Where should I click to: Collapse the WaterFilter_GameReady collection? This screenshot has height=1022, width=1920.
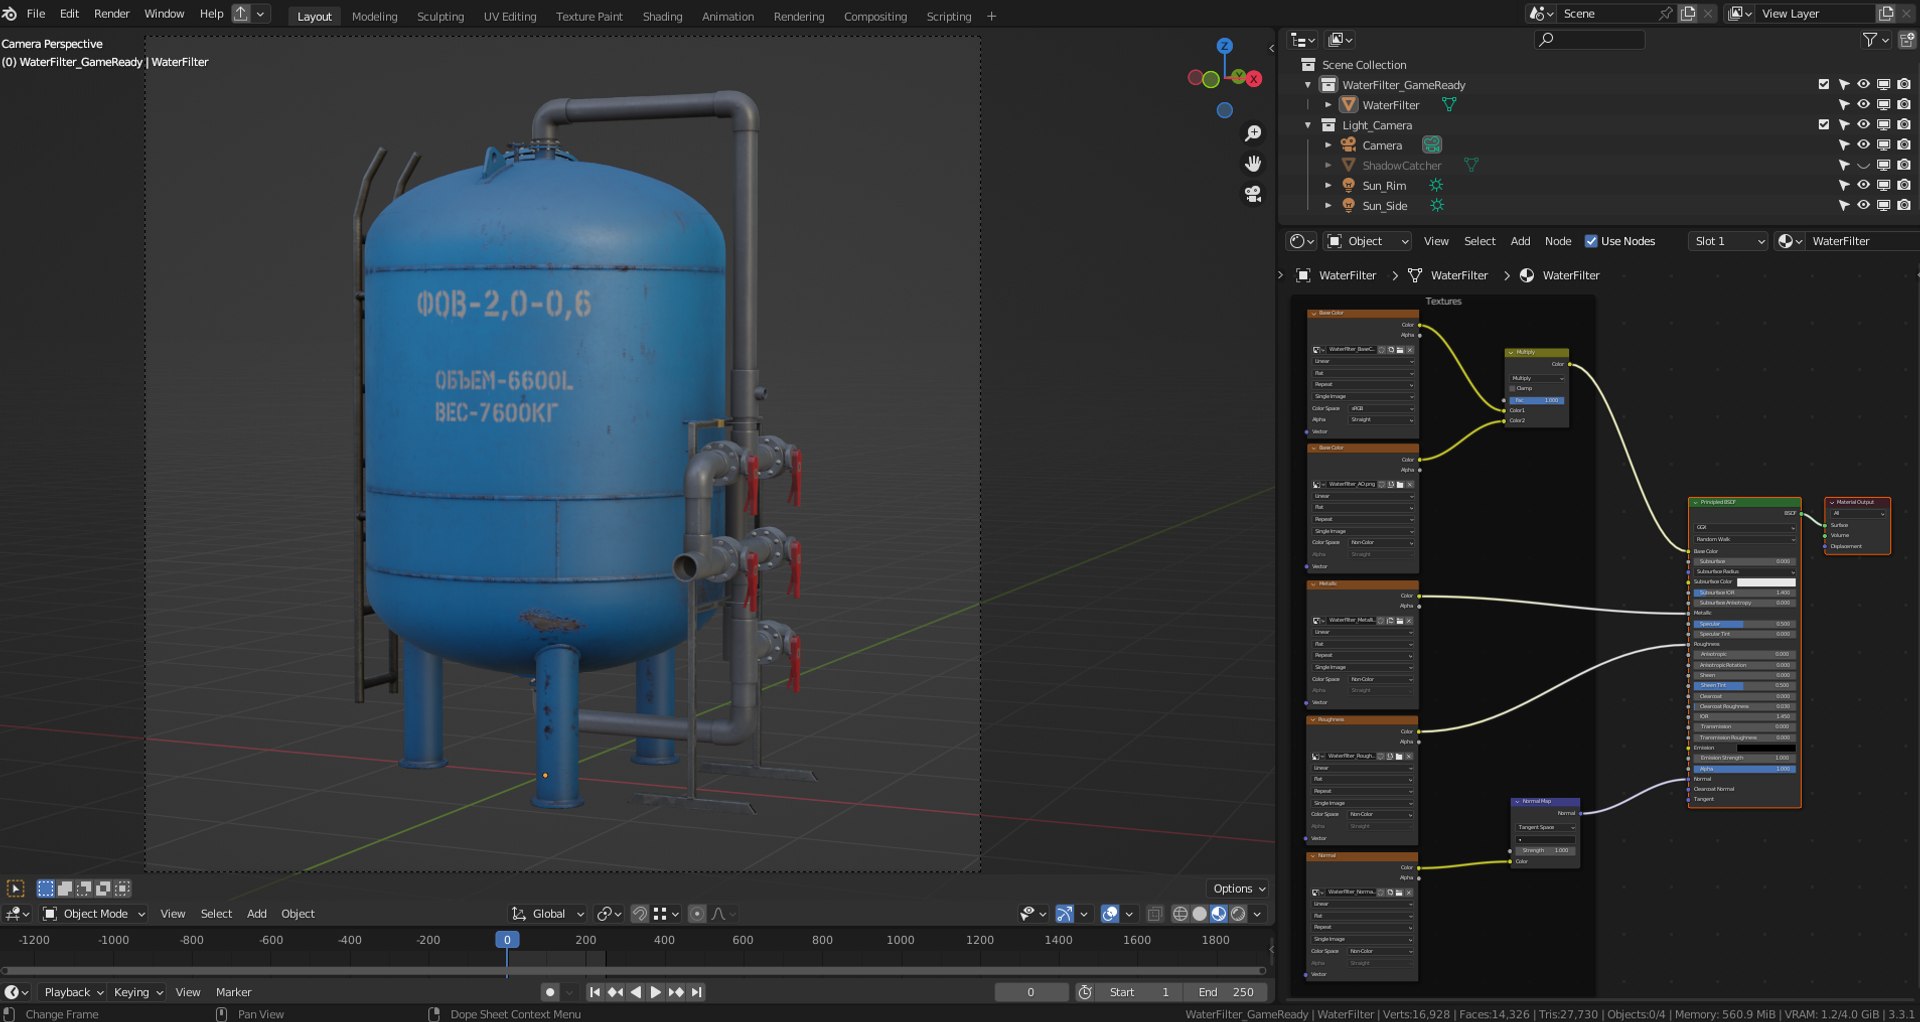[1308, 85]
